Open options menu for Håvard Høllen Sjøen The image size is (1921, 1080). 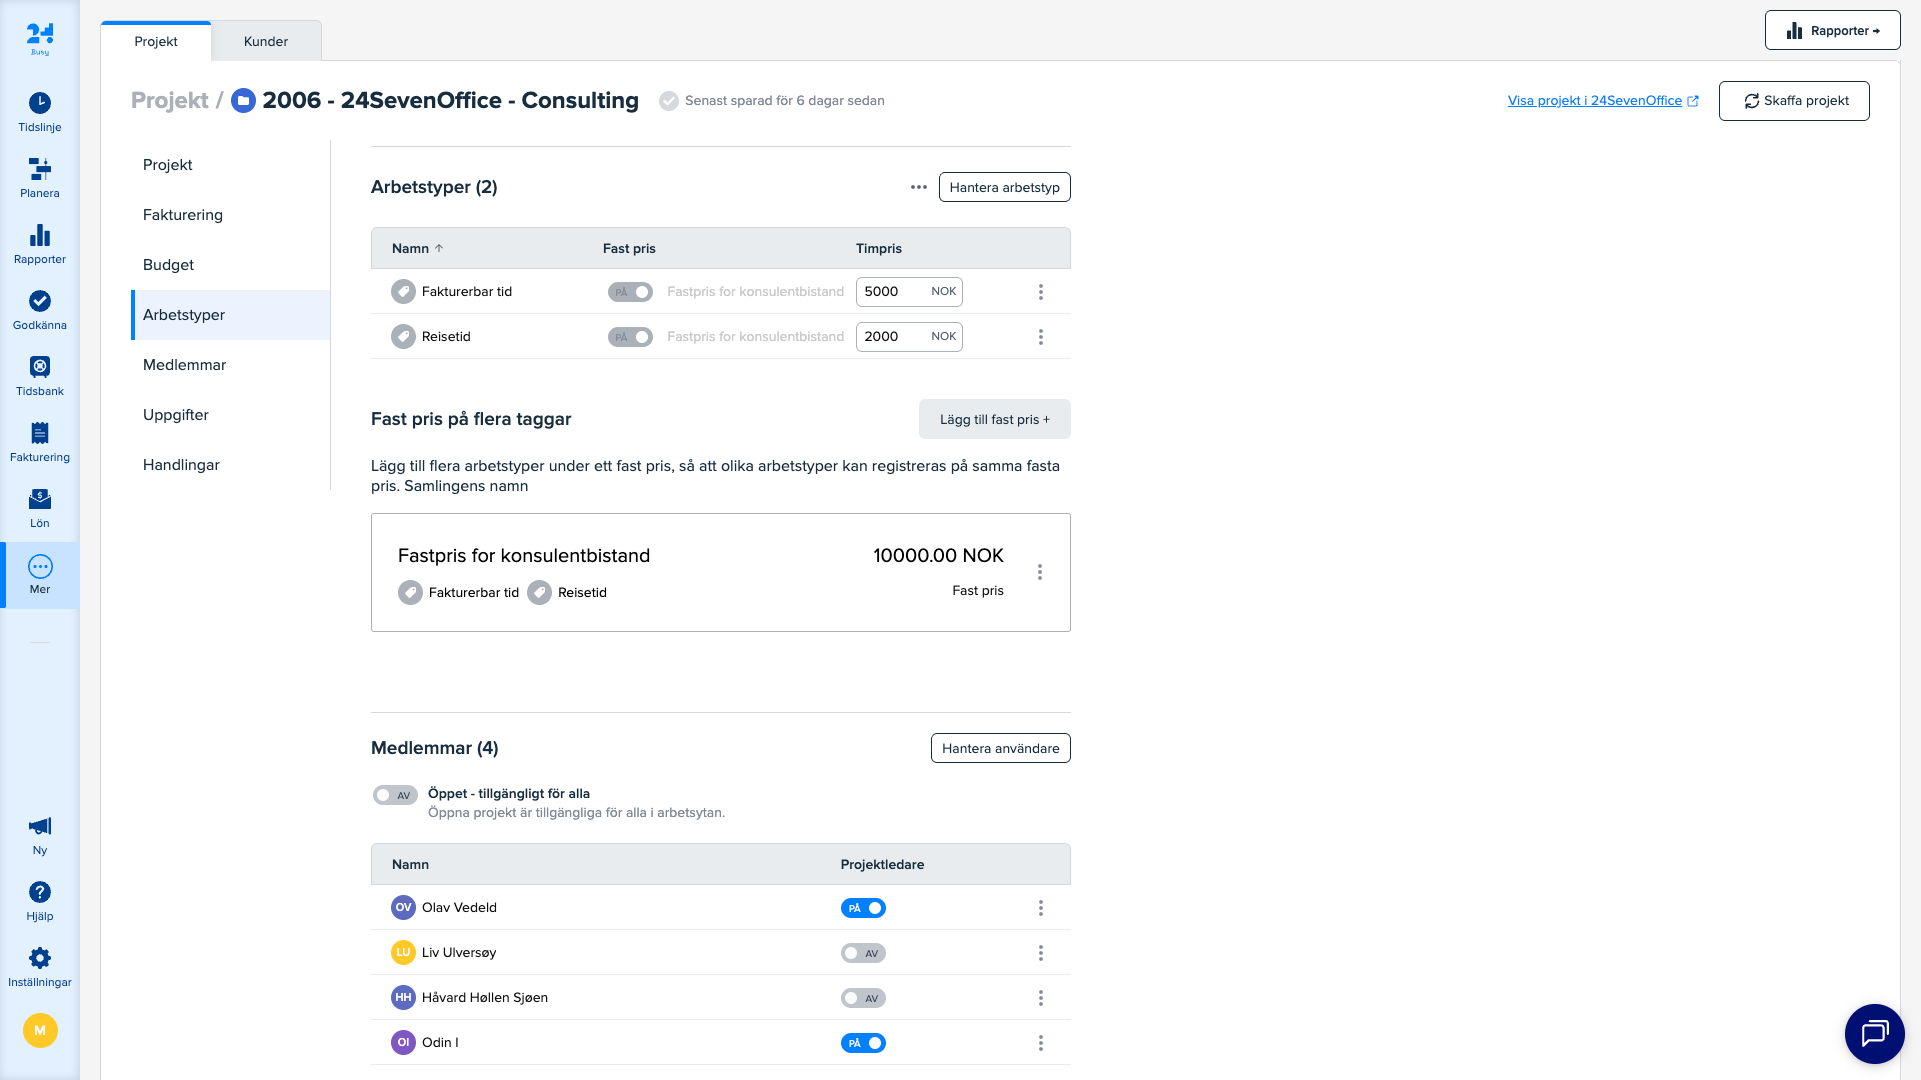1041,998
